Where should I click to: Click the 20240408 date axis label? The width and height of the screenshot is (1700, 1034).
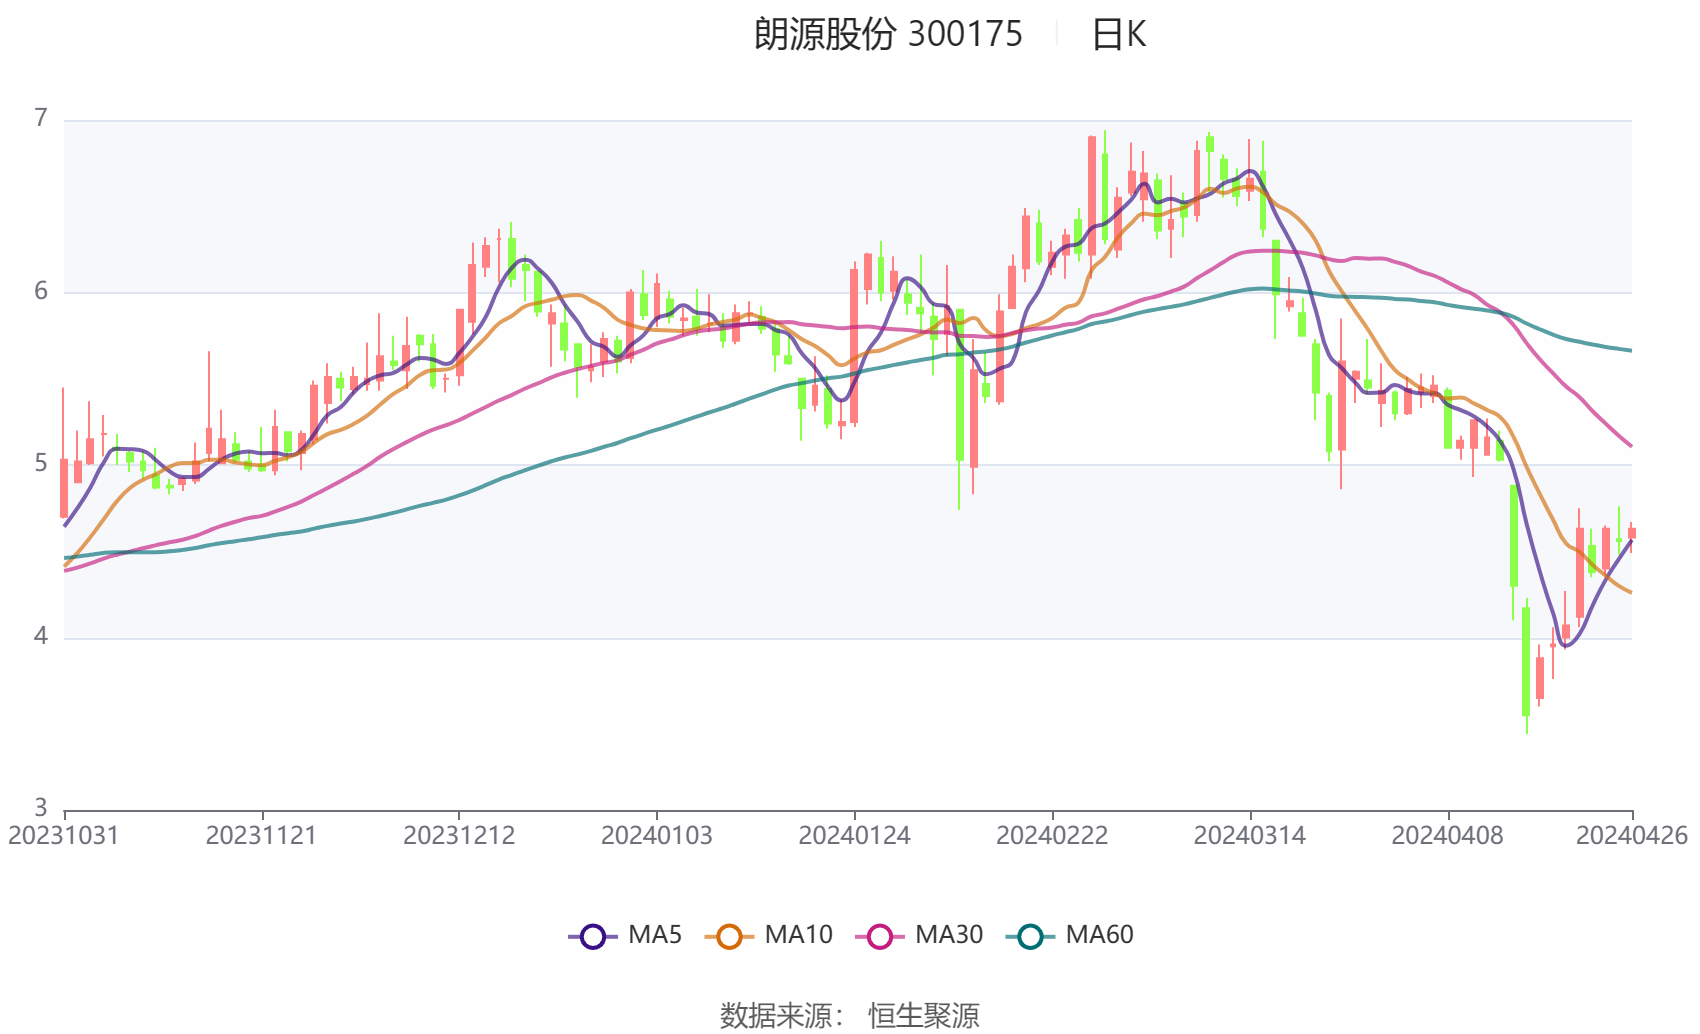(x=1447, y=836)
